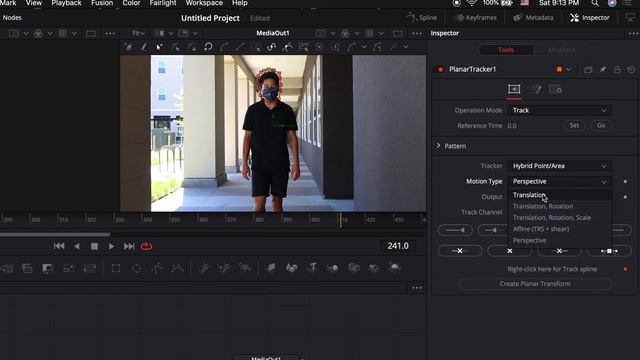Click the Wi-Fi status icon
This screenshot has width=640, height=360.
(x=471, y=3)
